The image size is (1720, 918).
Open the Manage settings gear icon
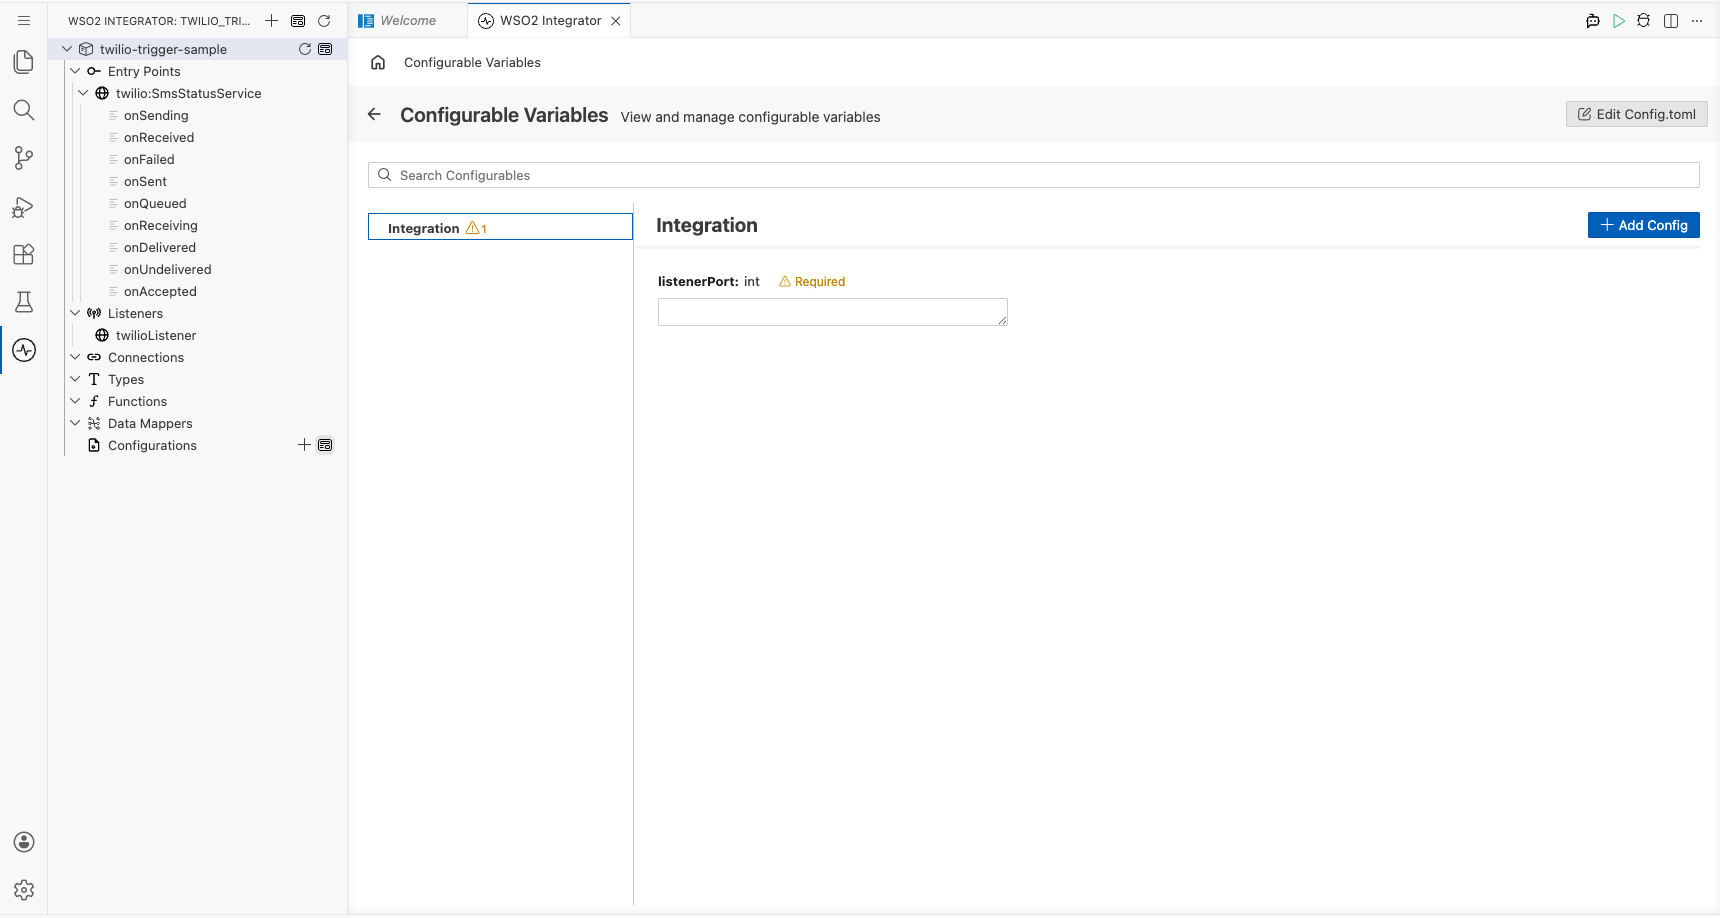[x=24, y=890]
